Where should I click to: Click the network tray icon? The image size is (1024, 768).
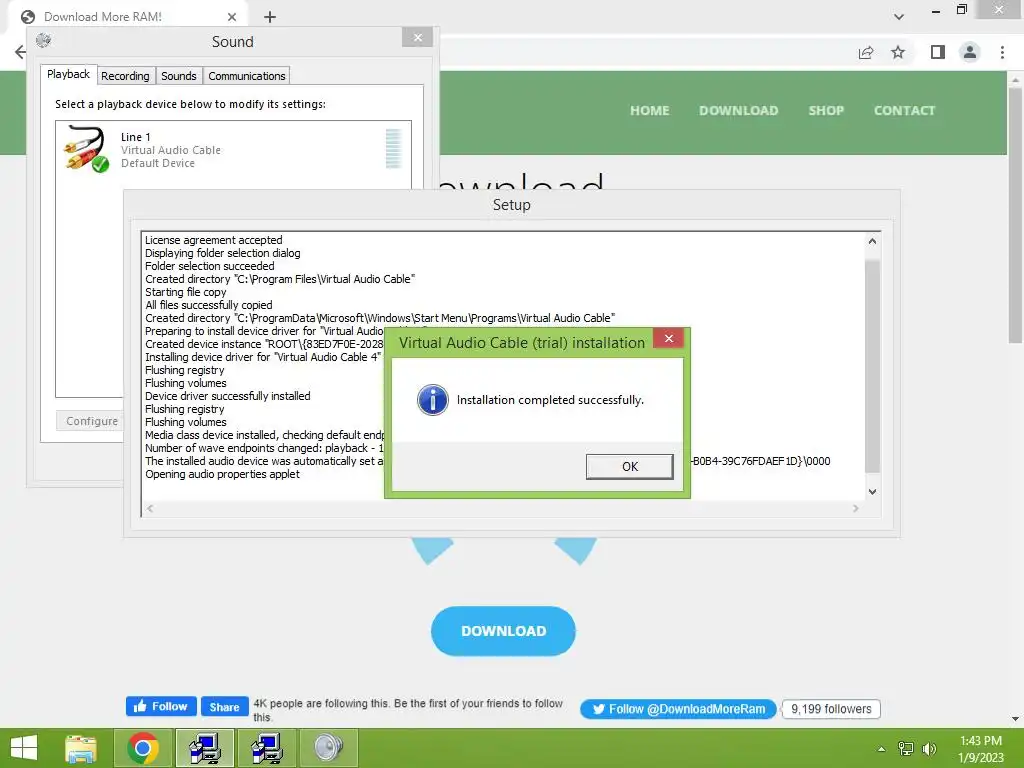(906, 749)
